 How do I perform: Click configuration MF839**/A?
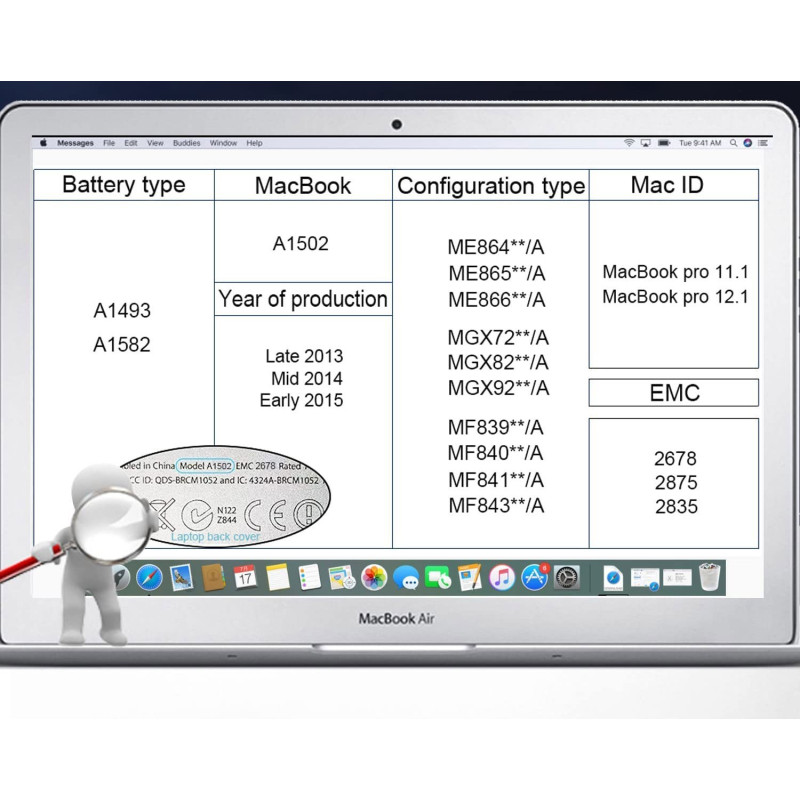click(495, 428)
